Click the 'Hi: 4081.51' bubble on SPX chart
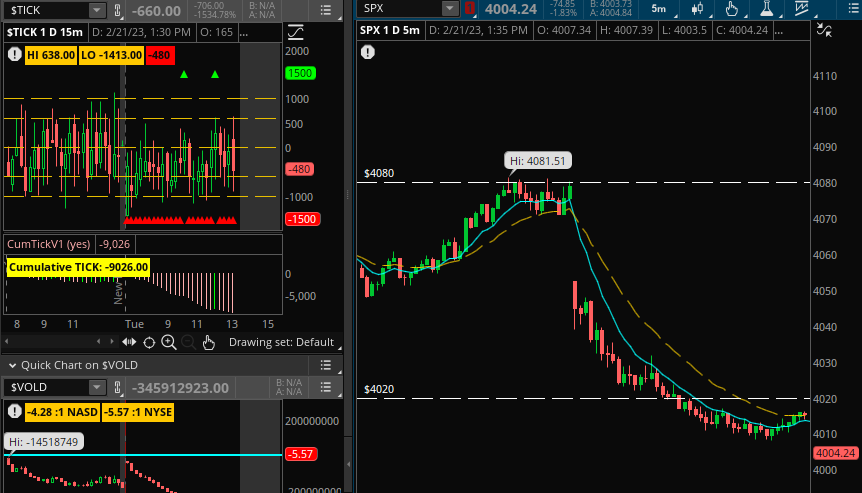This screenshot has width=862, height=493. point(538,161)
